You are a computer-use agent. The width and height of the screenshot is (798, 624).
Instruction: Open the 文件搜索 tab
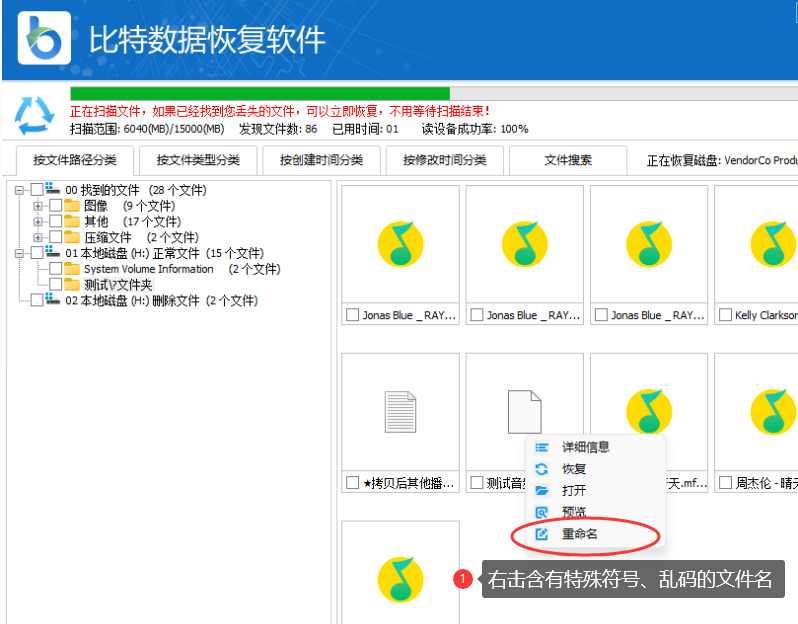point(567,160)
